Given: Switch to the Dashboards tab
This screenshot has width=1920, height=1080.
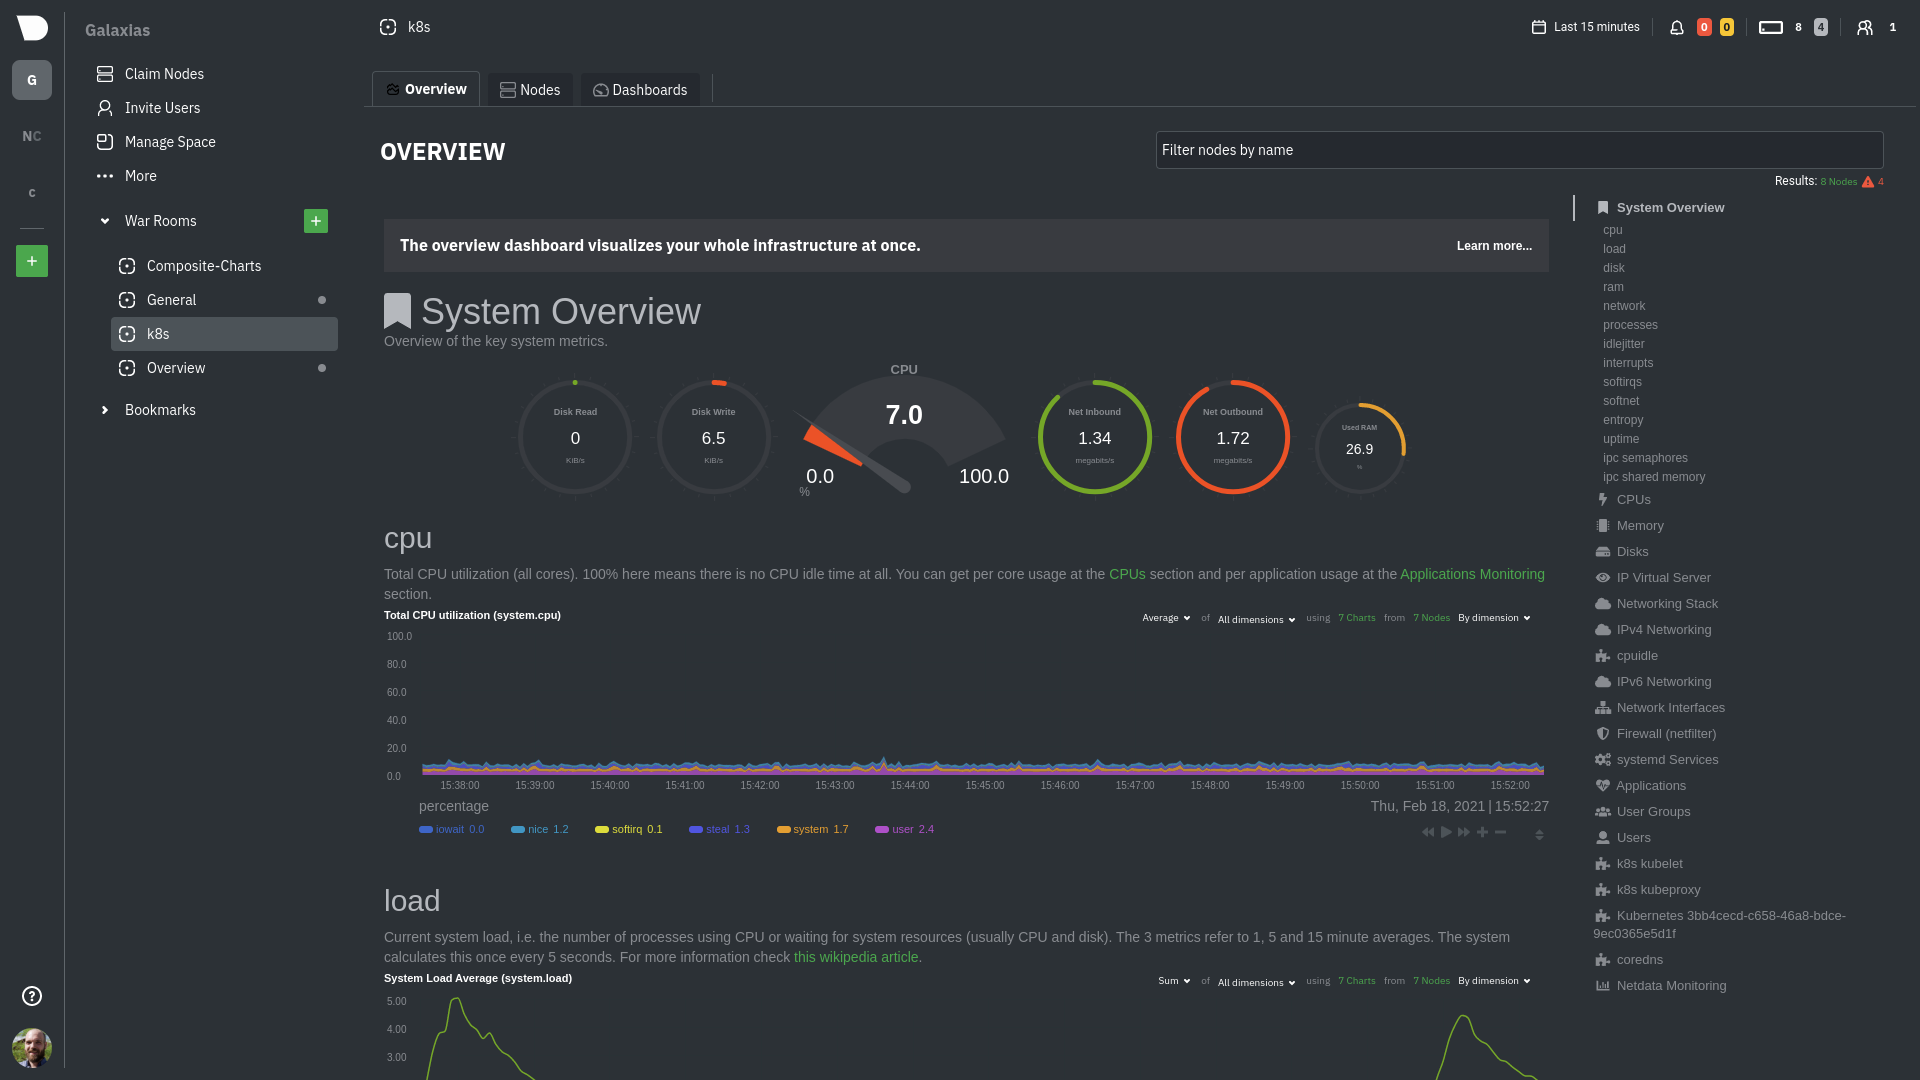Looking at the screenshot, I should tap(640, 90).
